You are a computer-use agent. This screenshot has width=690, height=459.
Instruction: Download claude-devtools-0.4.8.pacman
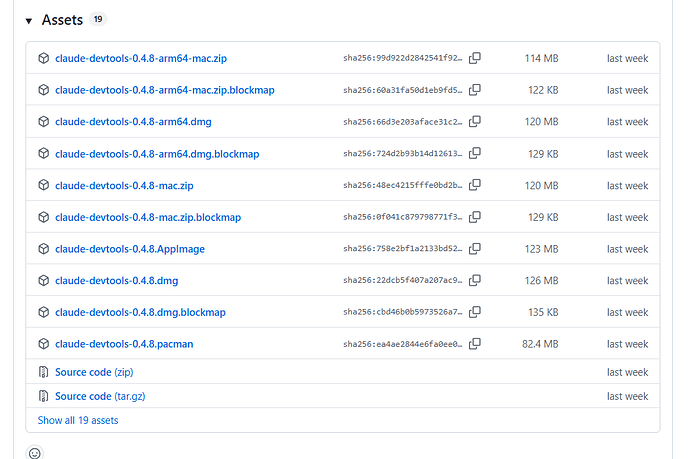point(124,344)
